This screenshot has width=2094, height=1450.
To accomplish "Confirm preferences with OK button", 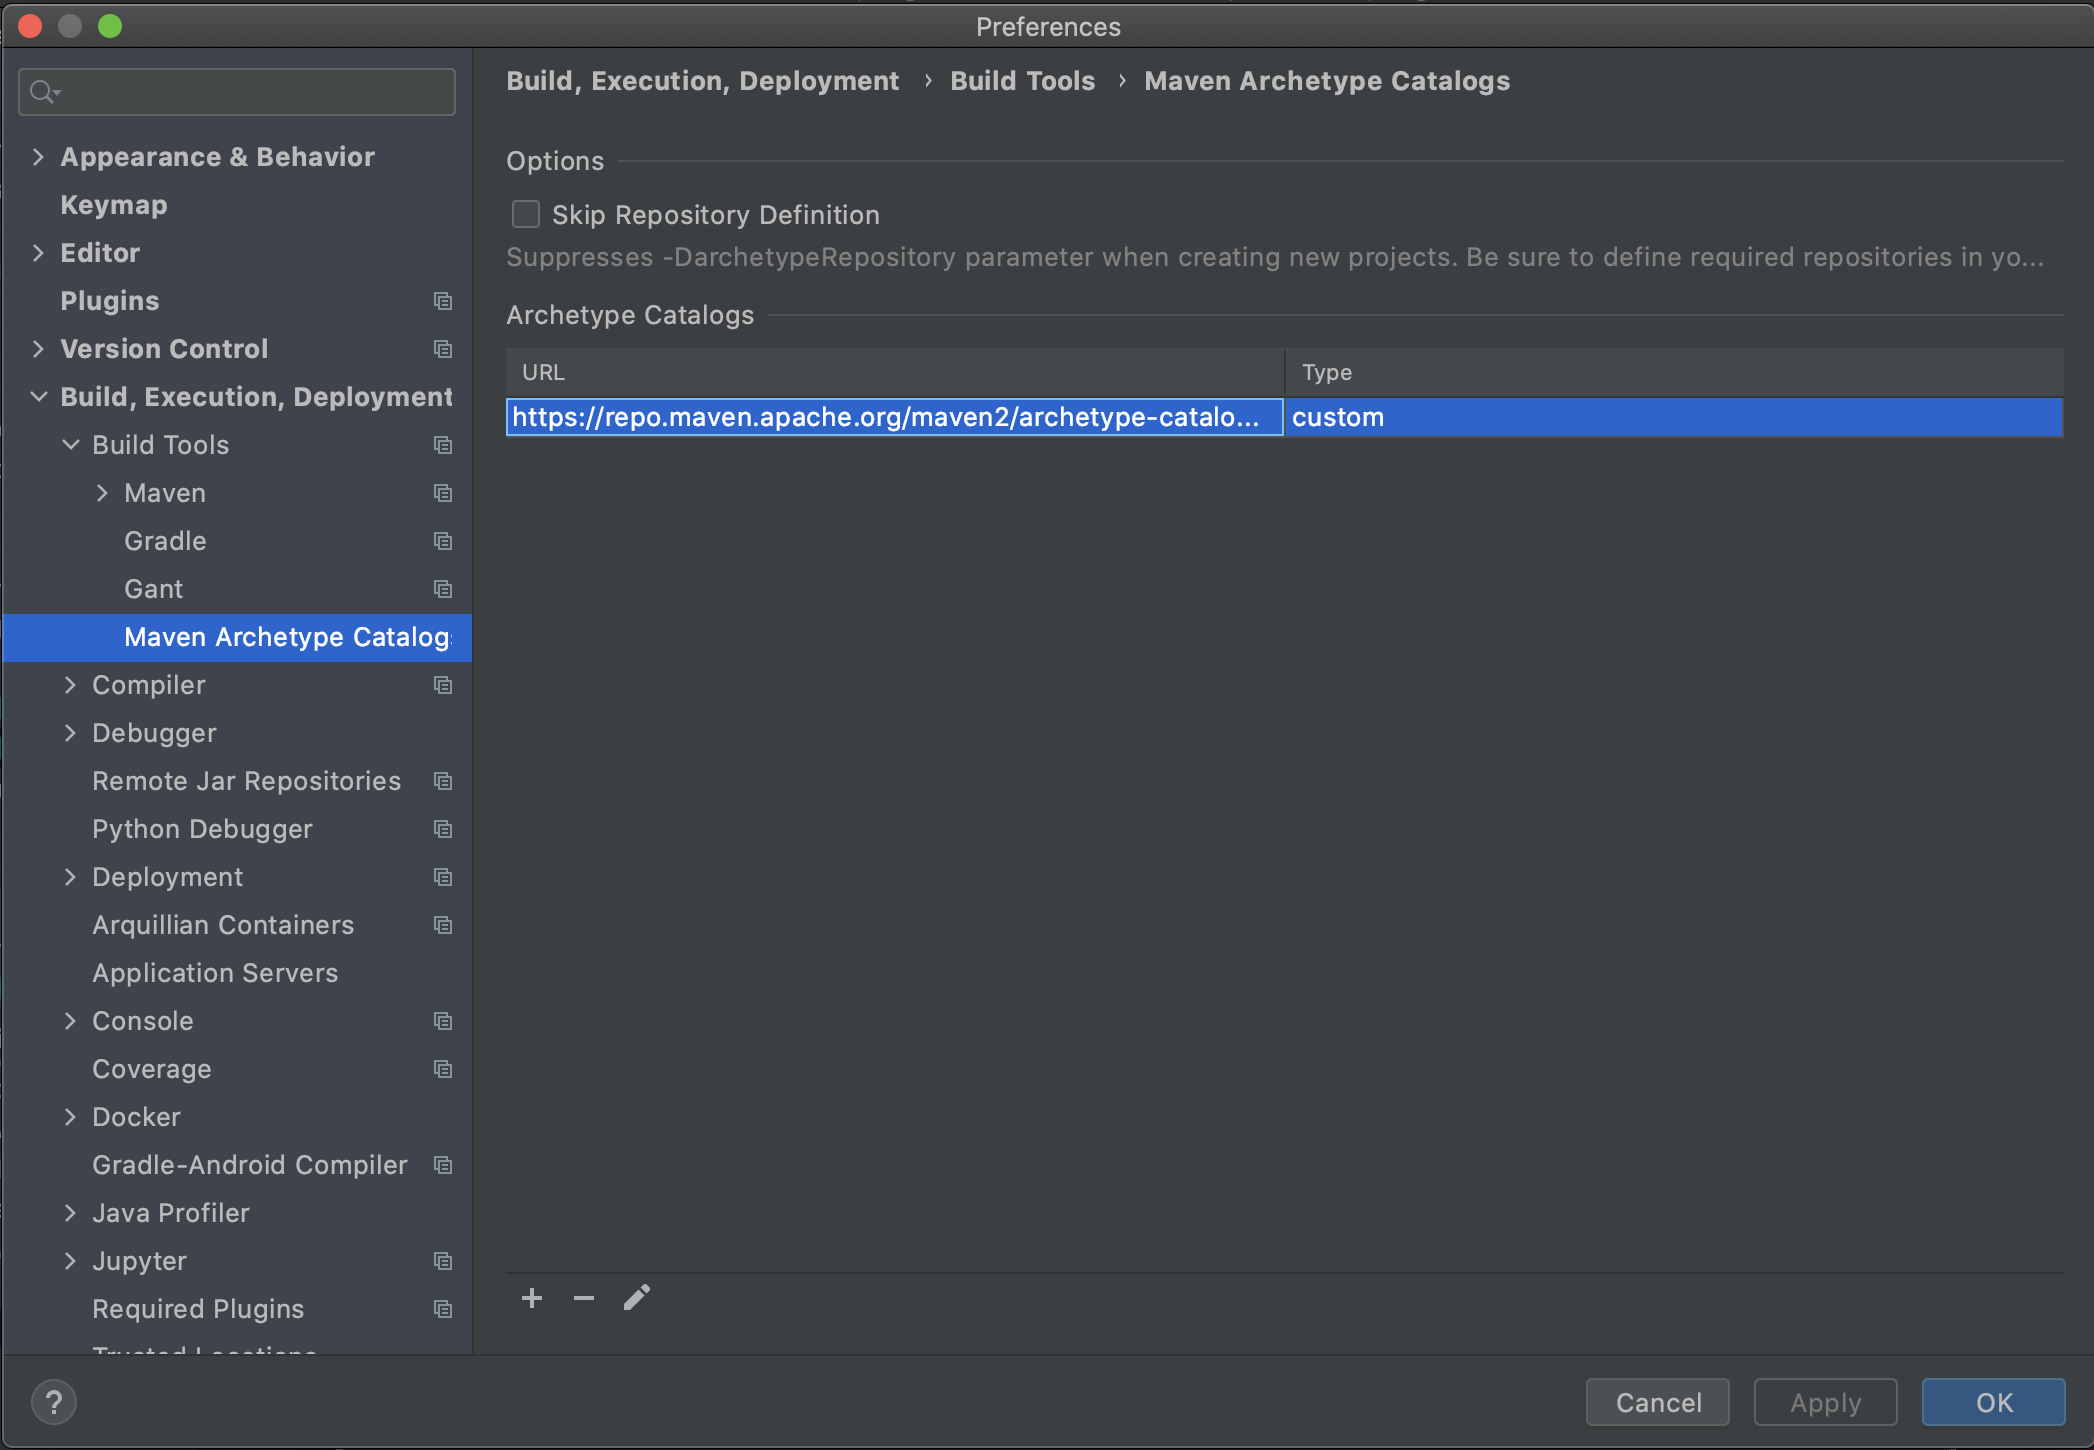I will [x=1994, y=1402].
